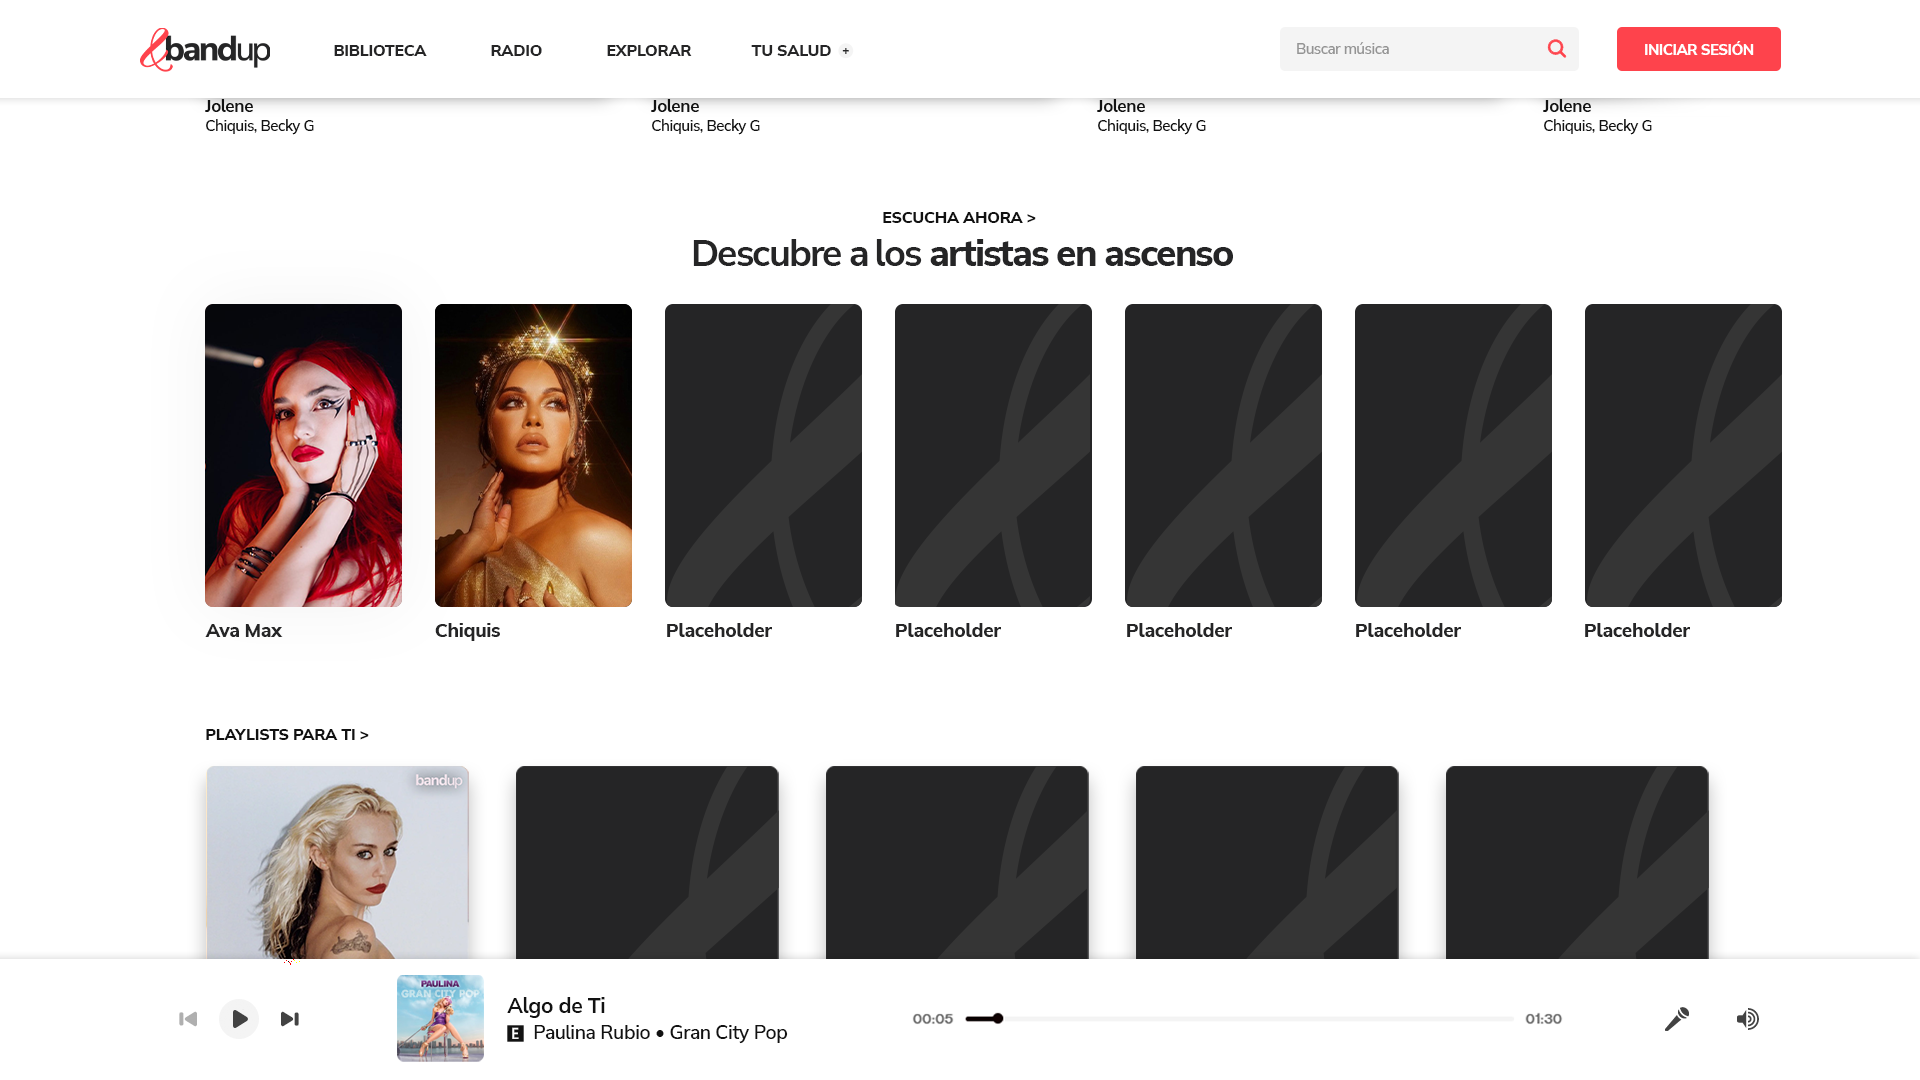
Task: Click the second Jolene song title
Action: pyautogui.click(x=675, y=106)
